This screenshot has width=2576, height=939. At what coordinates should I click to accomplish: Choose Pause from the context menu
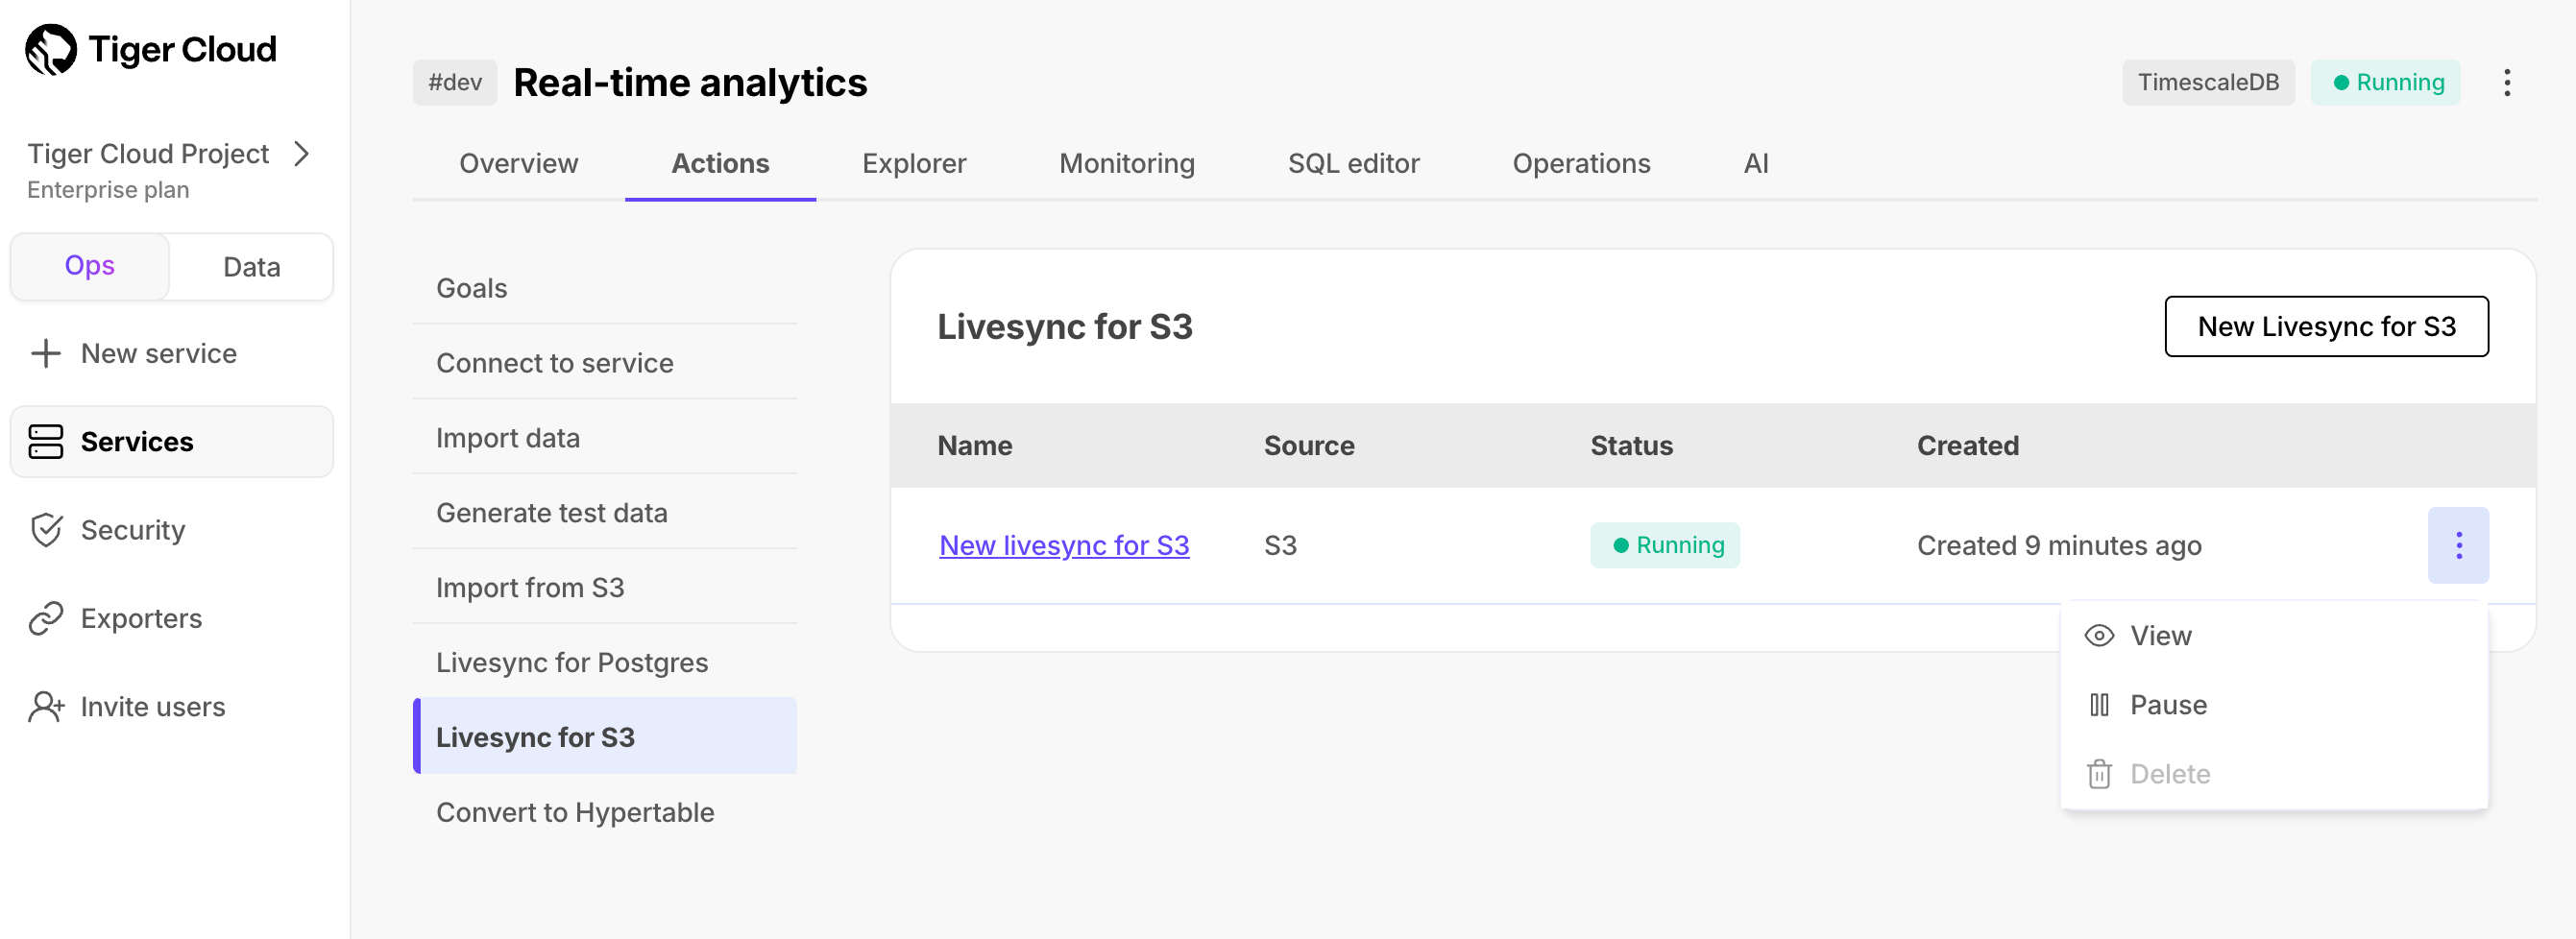pyautogui.click(x=2274, y=705)
